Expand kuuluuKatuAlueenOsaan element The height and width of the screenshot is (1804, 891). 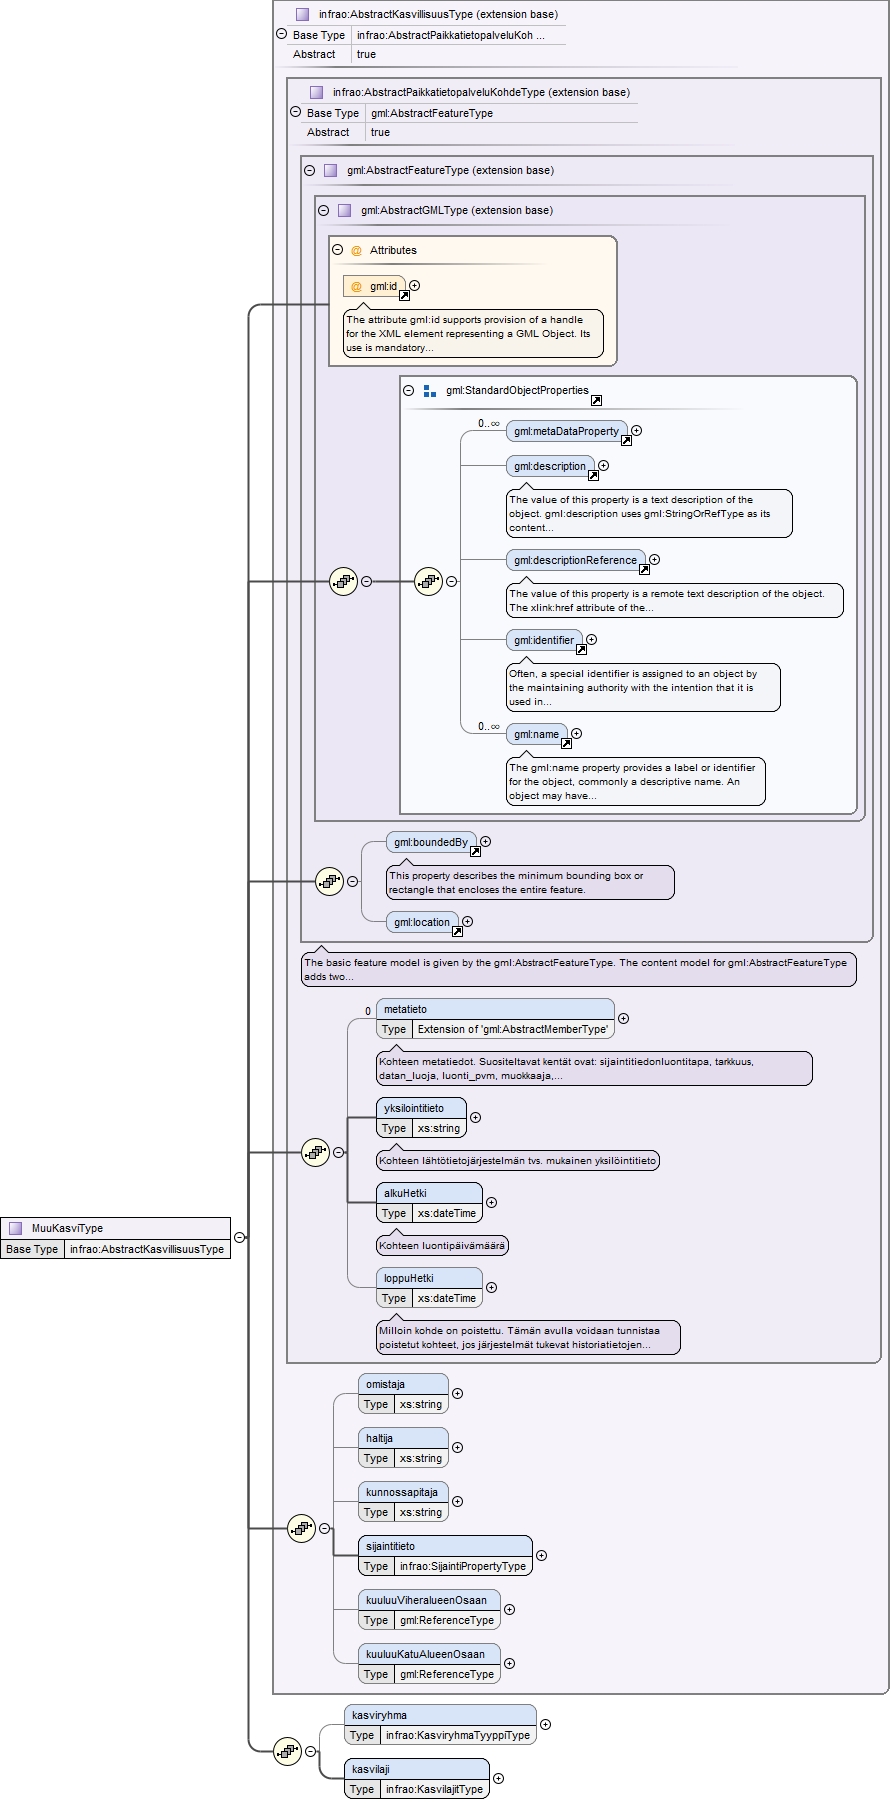[x=509, y=1663]
